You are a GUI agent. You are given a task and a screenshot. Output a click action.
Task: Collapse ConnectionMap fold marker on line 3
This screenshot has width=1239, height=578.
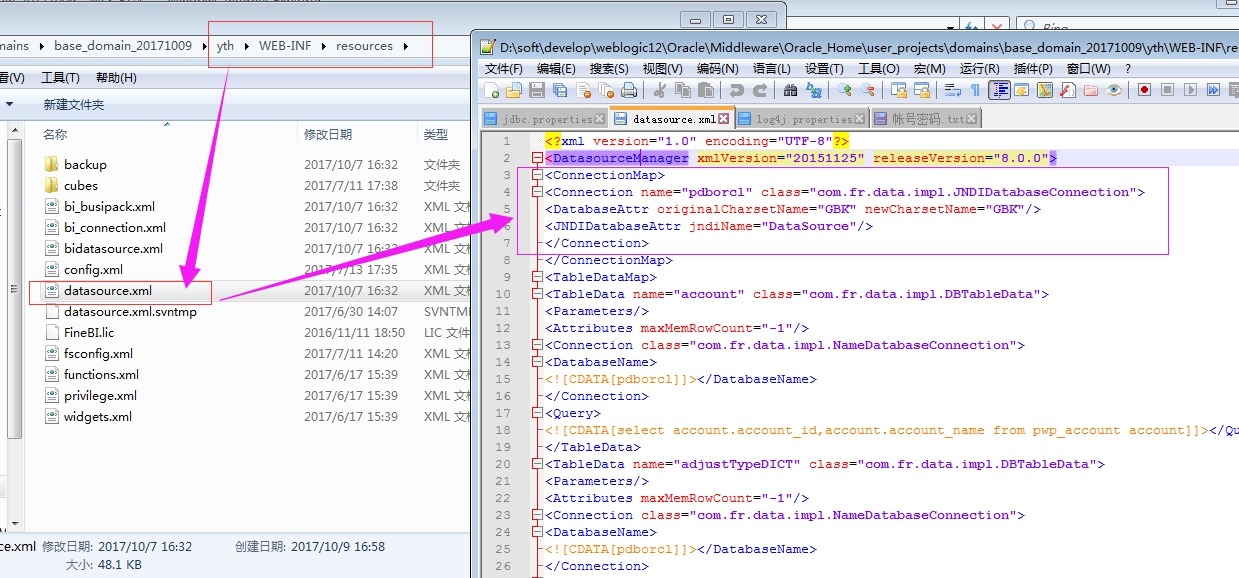tap(537, 175)
